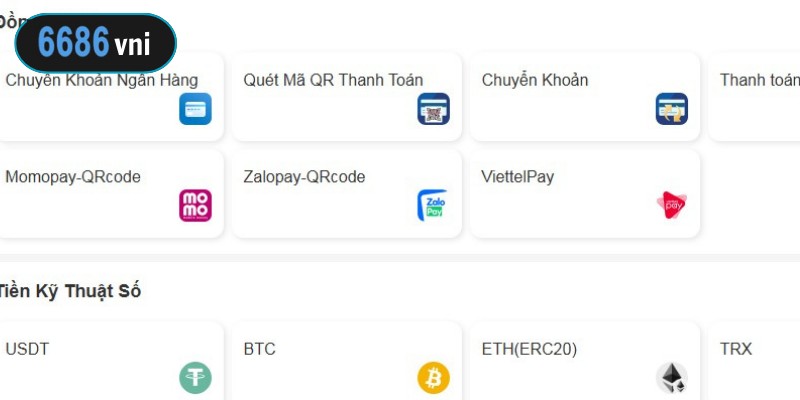800x400 pixels.
Task: Select Chuyển Khoản Ngân Hàng payment option
Action: pos(110,96)
